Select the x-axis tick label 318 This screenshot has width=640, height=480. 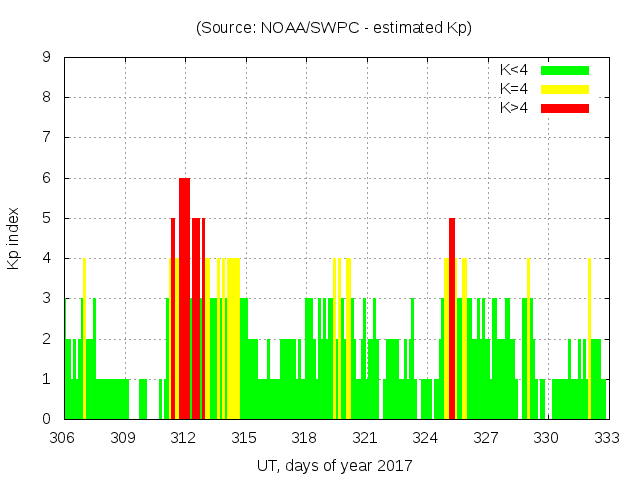coord(305,437)
